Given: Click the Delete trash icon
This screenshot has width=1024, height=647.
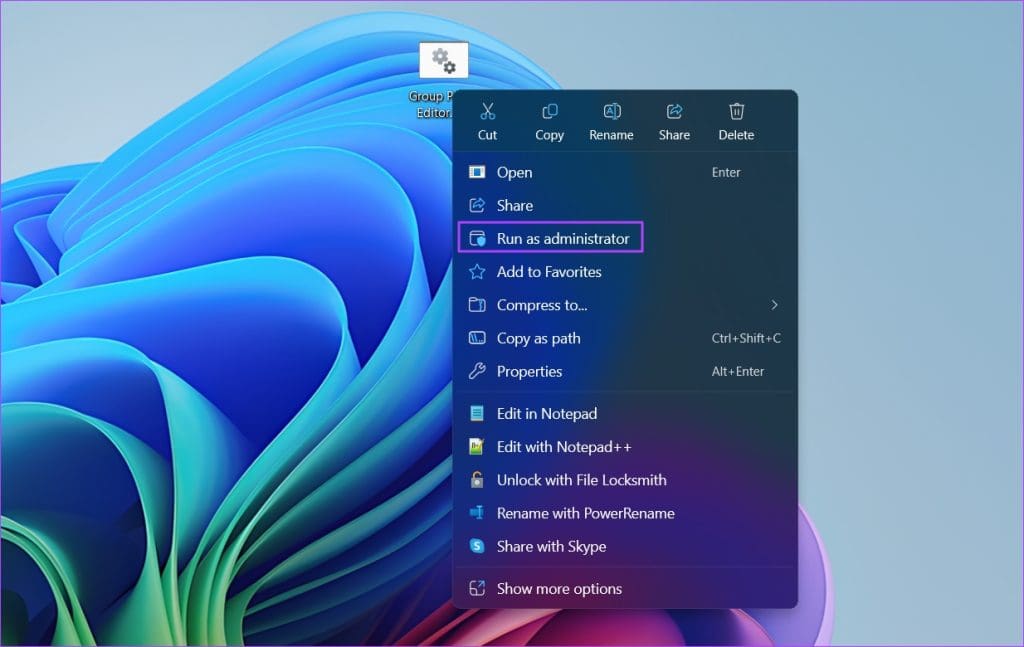Looking at the screenshot, I should 736,111.
